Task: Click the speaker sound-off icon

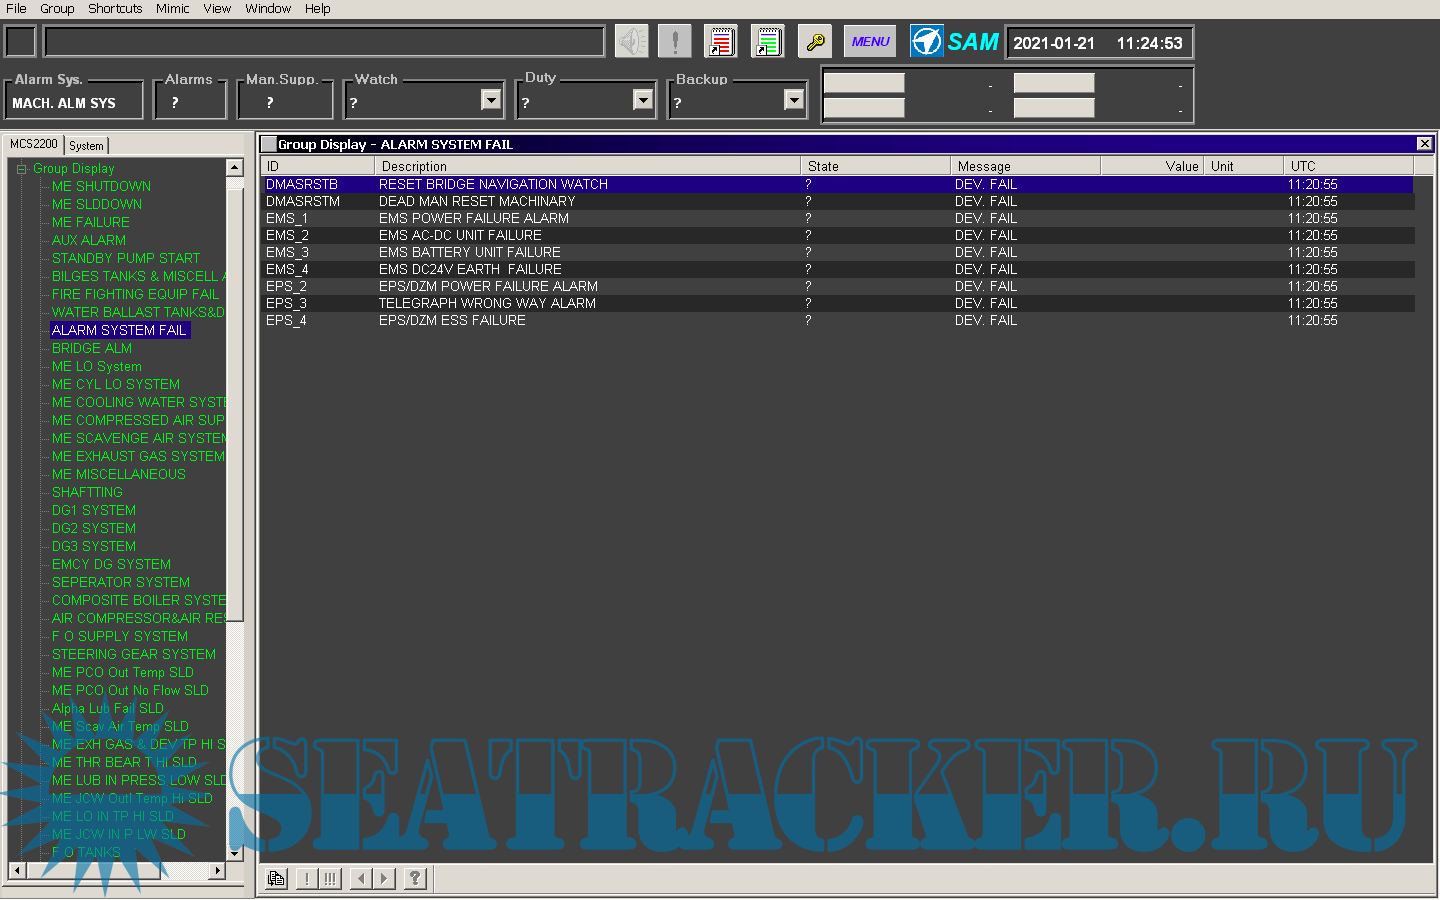Action: tap(631, 42)
